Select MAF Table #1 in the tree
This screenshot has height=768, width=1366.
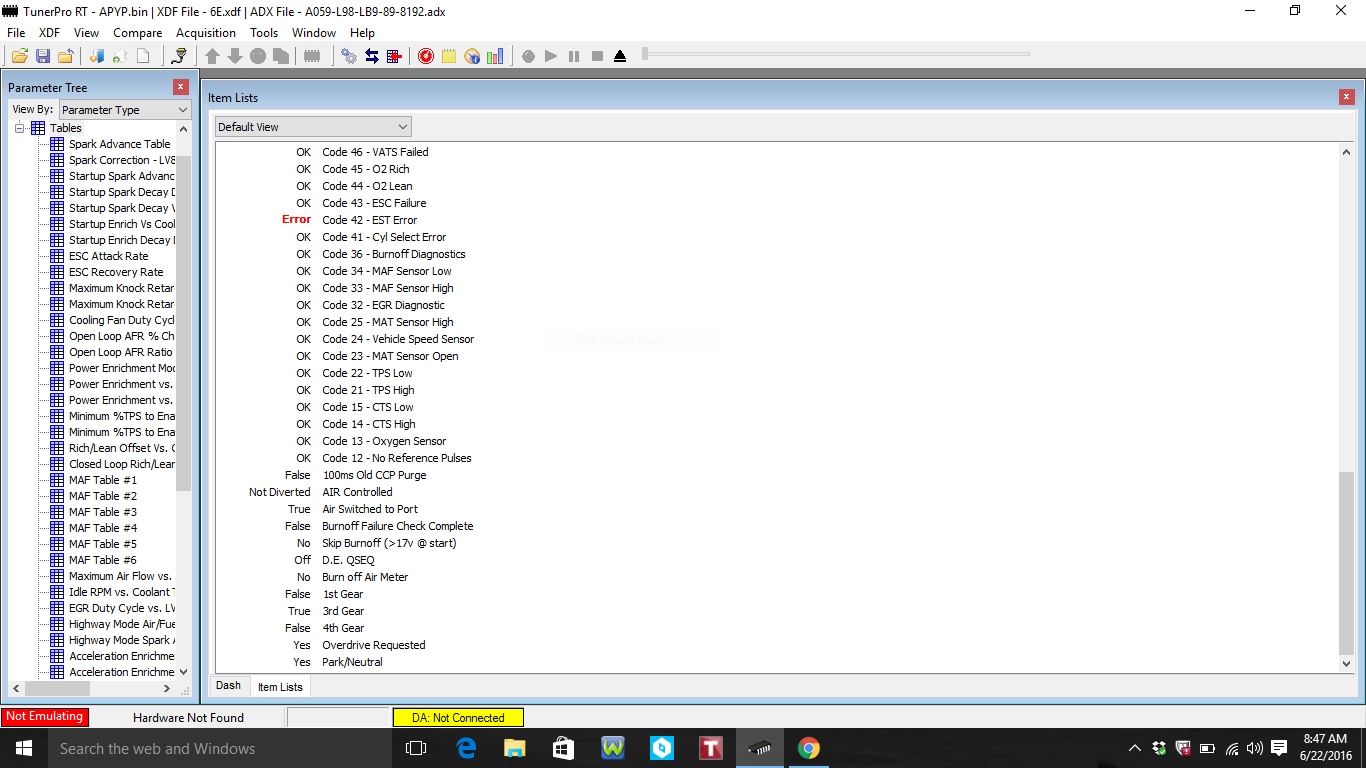(102, 480)
